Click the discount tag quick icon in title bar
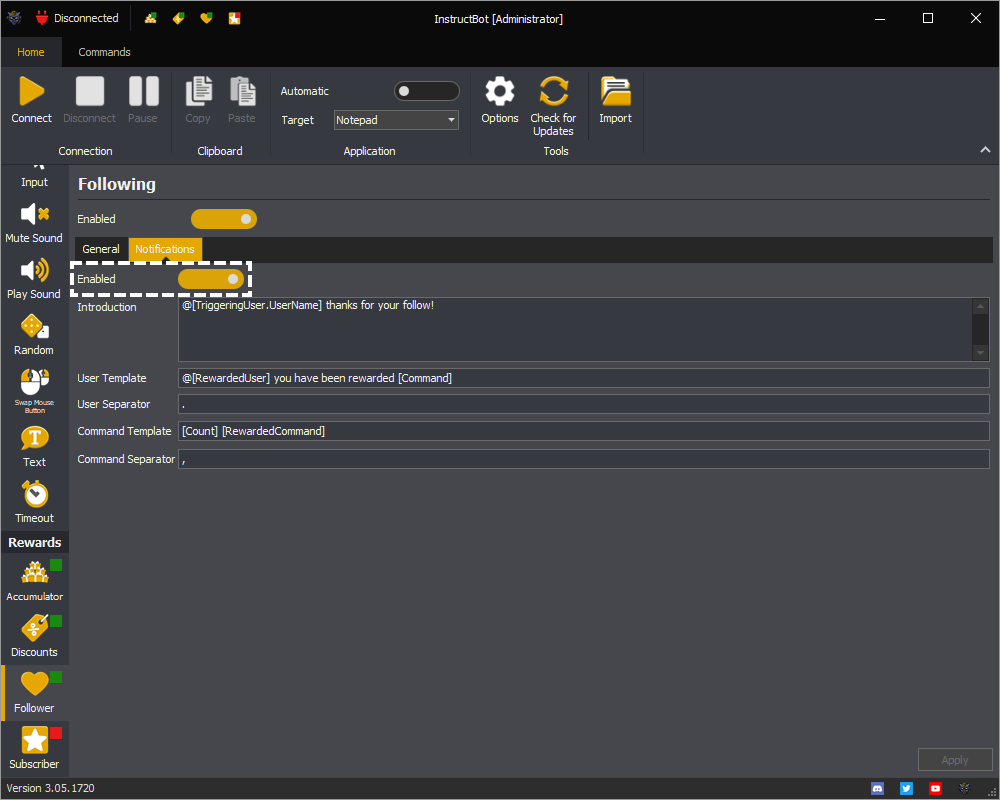This screenshot has height=800, width=1000. coord(179,19)
